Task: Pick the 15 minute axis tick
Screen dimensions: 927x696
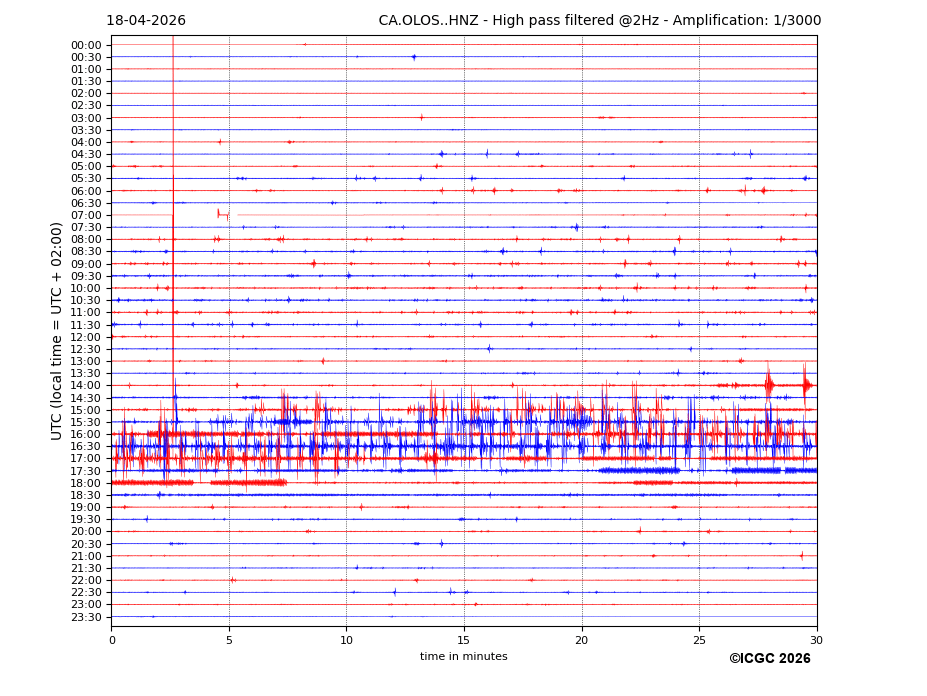Action: coord(464,639)
